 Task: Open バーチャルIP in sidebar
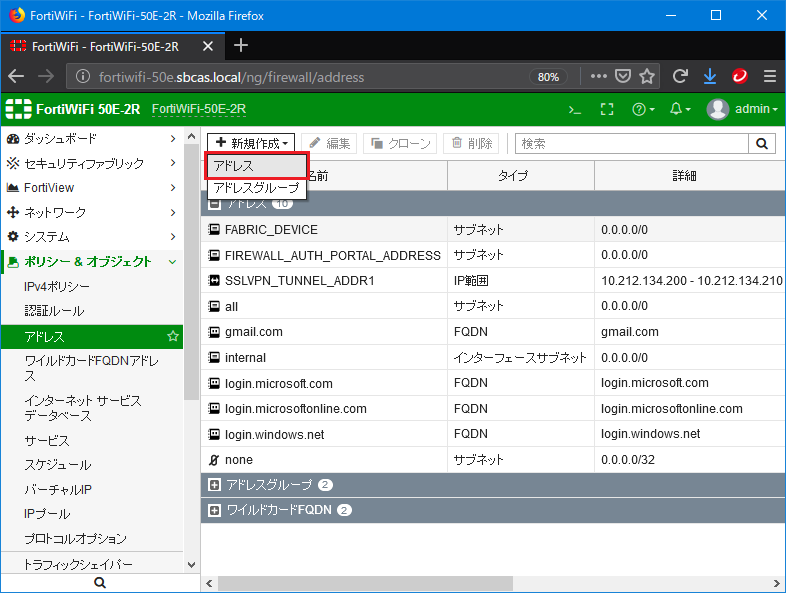coord(58,489)
